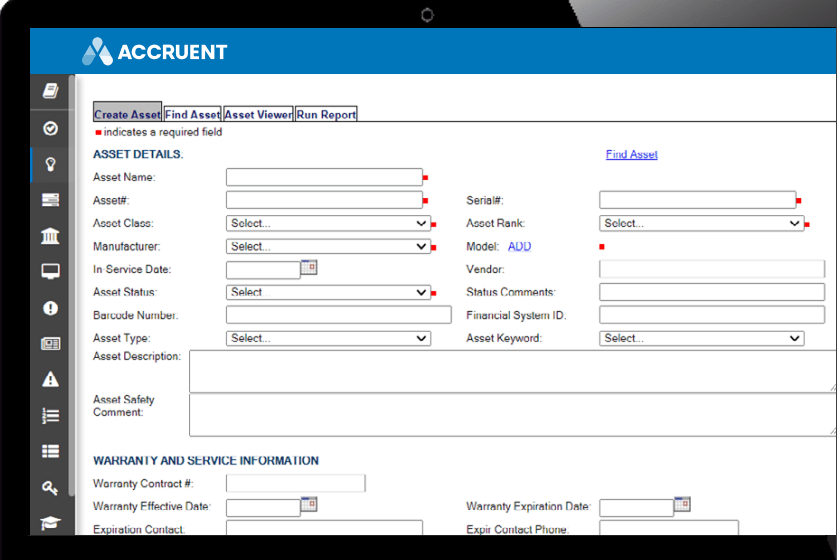The width and height of the screenshot is (837, 560).
Task: Switch to the Find Asset tab
Action: [192, 115]
